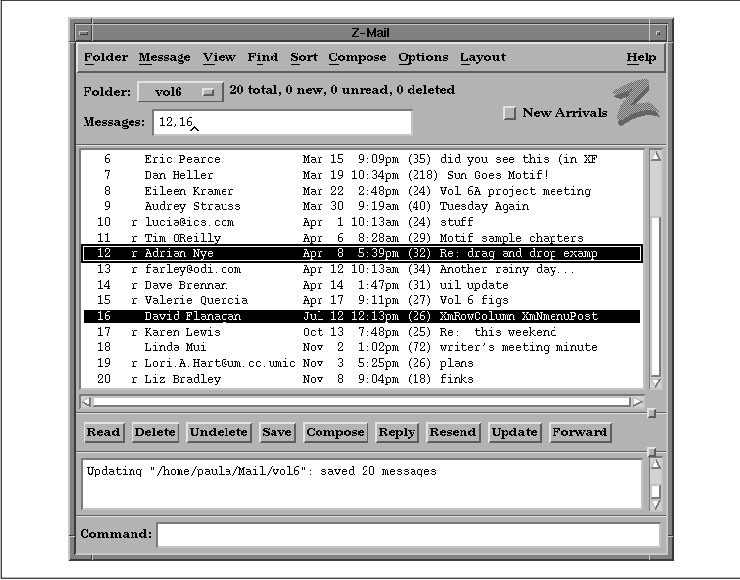
Task: Click horizontal scrollbar left arrow under message list
Action: pos(87,402)
